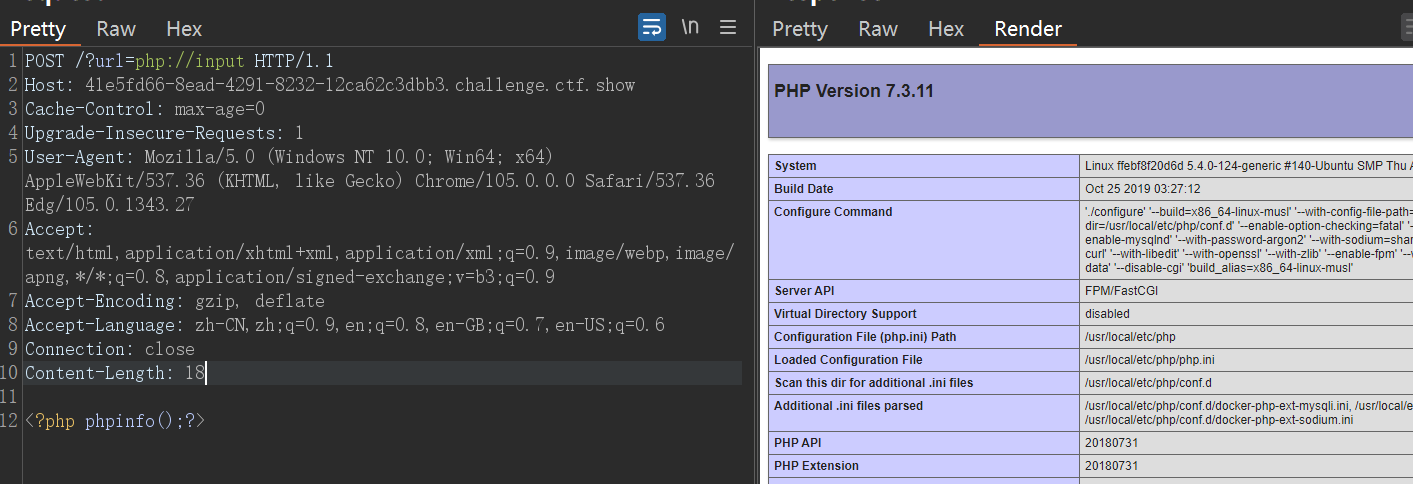
Task: Click the PHP Extension row label
Action: [x=816, y=465]
